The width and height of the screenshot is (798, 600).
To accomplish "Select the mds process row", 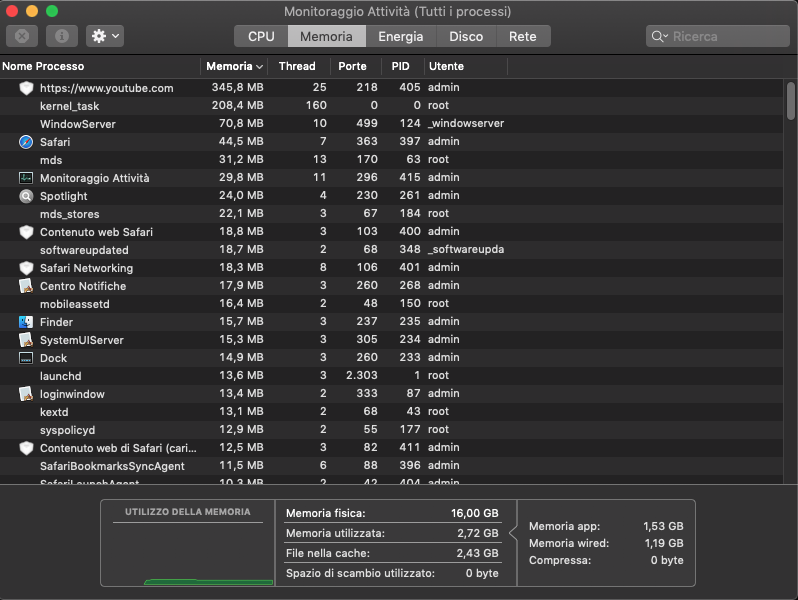I will click(x=391, y=160).
